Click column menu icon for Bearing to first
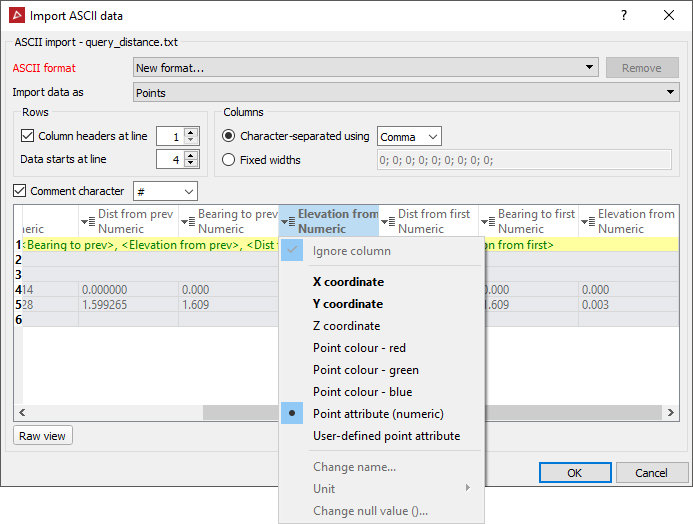The width and height of the screenshot is (693, 524). 487,221
